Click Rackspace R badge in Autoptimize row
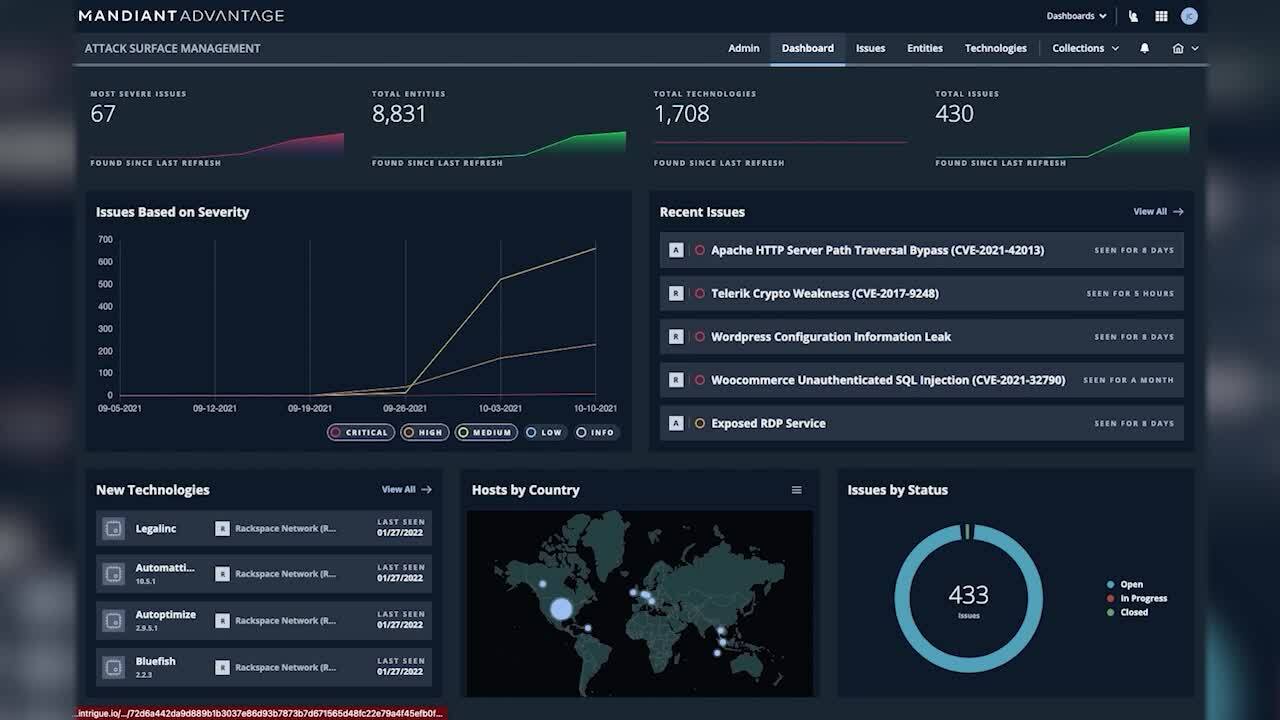Image resolution: width=1280 pixels, height=720 pixels. (222, 621)
